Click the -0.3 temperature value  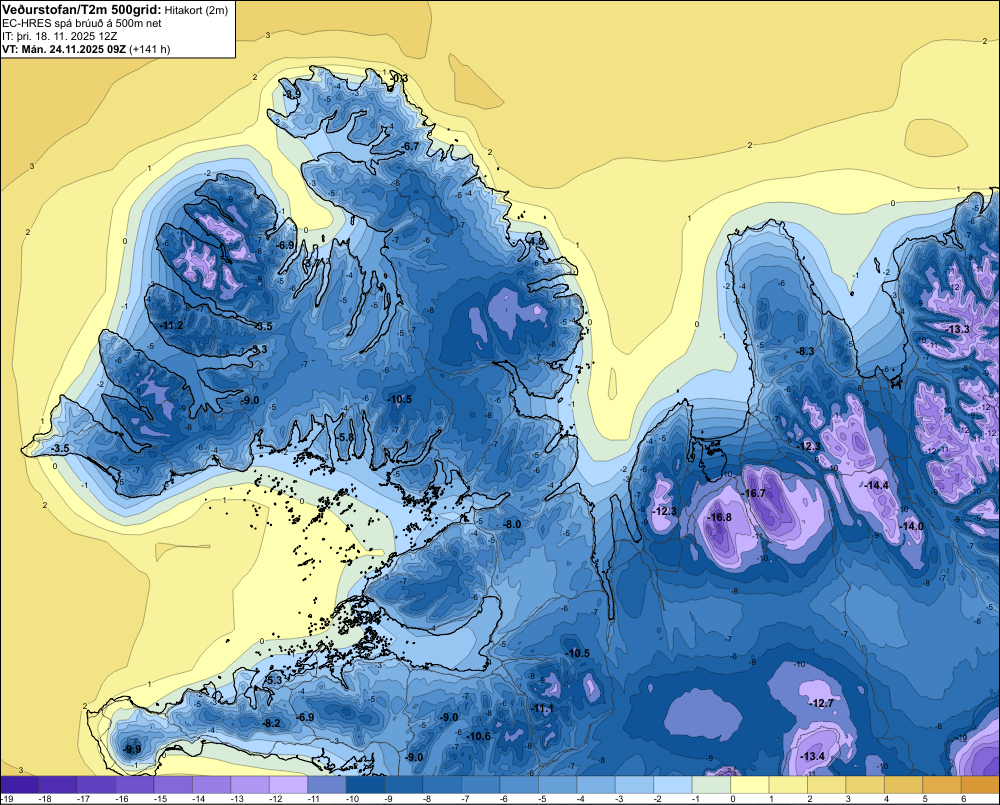(399, 78)
